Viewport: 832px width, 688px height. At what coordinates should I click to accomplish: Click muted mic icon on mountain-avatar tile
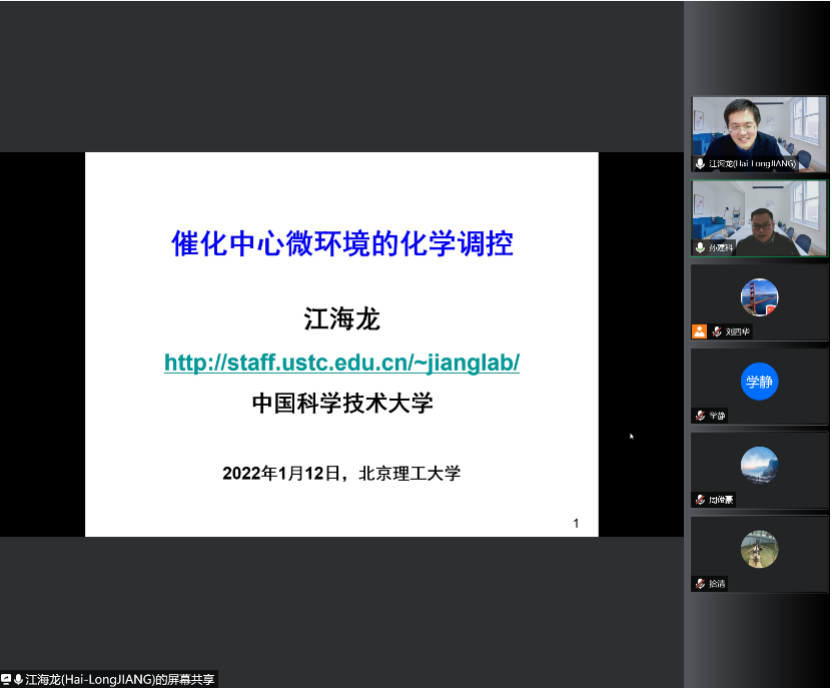(x=700, y=499)
